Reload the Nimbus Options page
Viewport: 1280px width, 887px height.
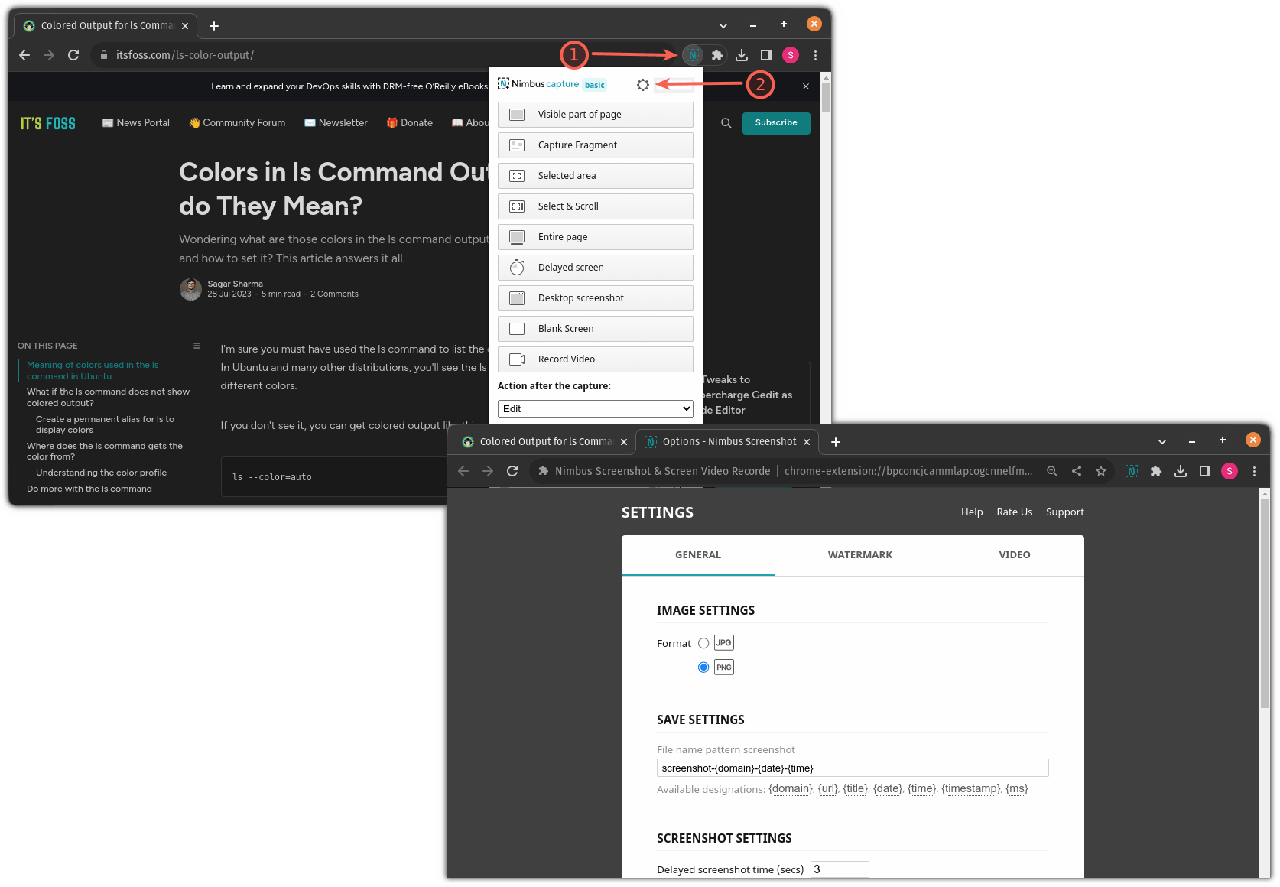tap(513, 471)
